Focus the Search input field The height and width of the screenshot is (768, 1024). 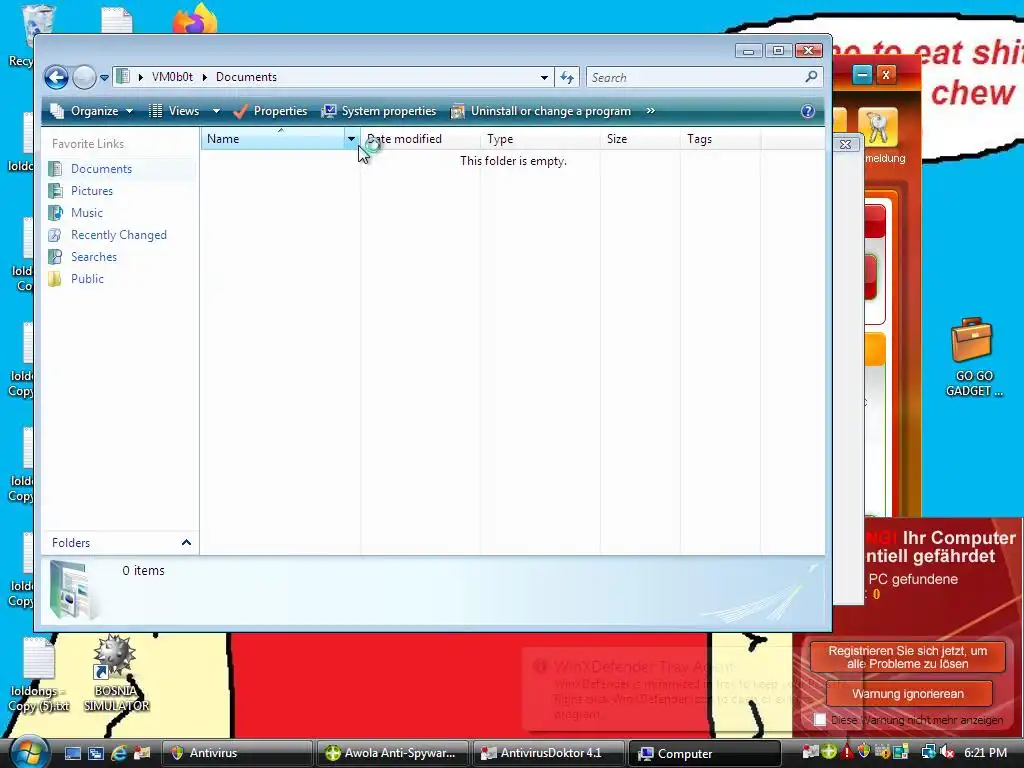pyautogui.click(x=696, y=78)
